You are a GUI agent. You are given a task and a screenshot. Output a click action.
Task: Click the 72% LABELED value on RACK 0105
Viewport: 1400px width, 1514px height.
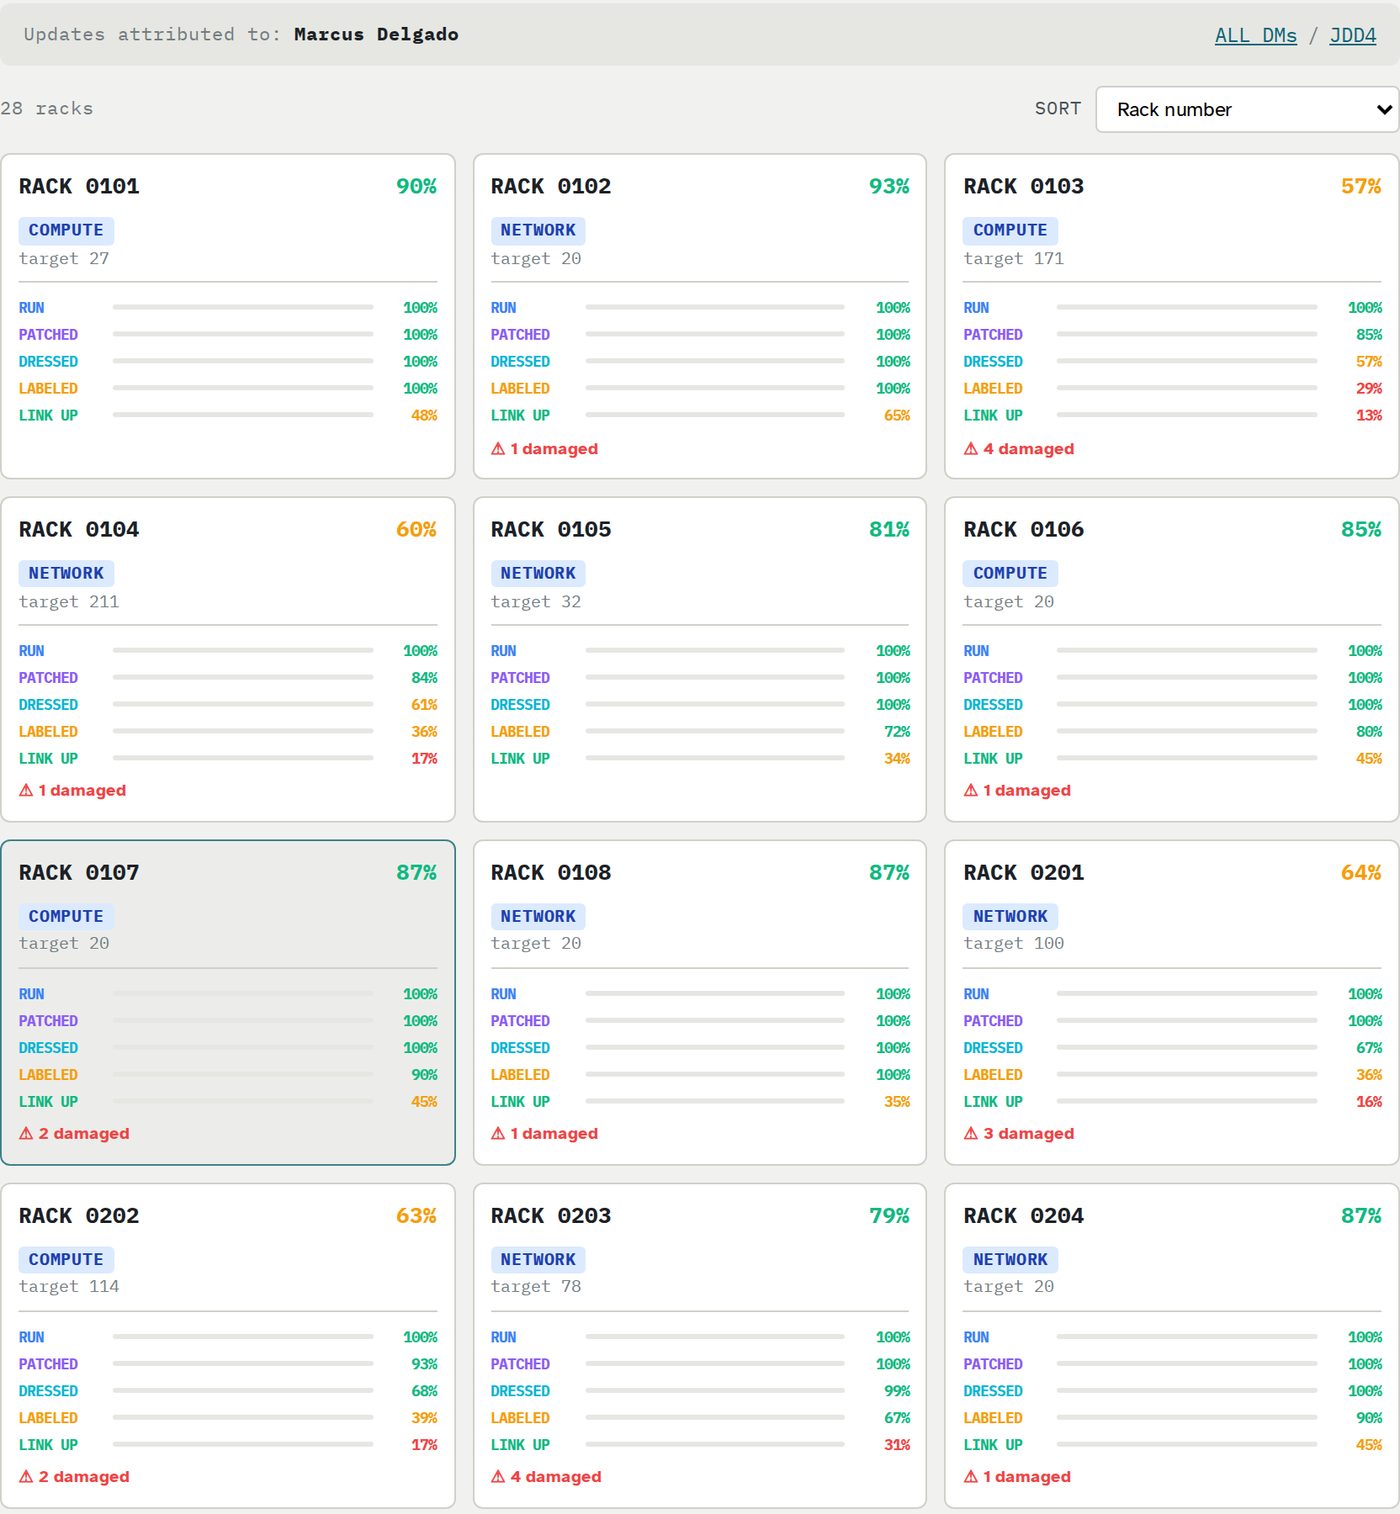(x=897, y=731)
